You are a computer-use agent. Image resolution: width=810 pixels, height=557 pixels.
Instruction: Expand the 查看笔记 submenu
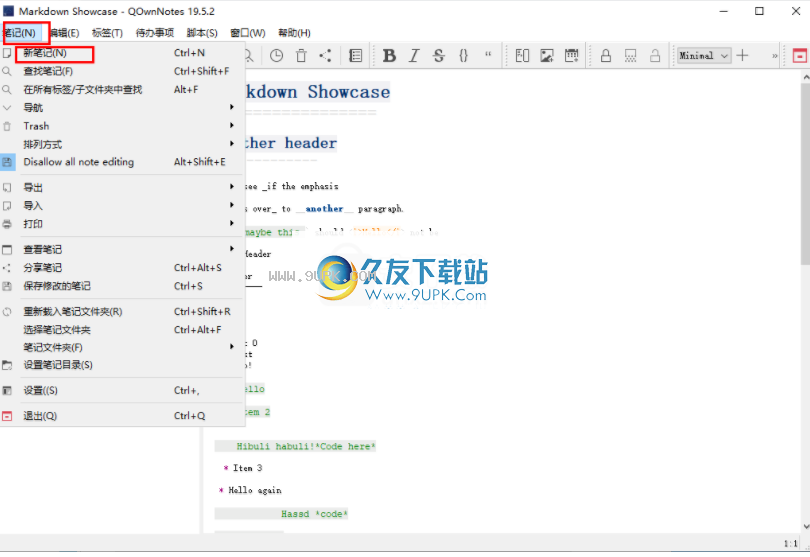point(122,250)
